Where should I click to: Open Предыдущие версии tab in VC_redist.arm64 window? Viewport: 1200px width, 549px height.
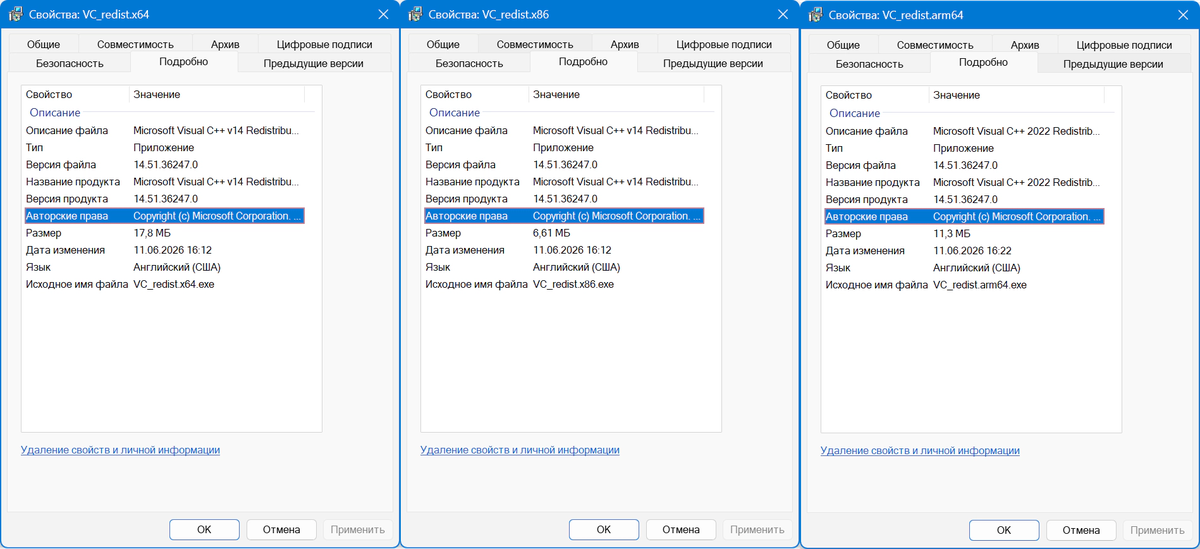click(1113, 63)
